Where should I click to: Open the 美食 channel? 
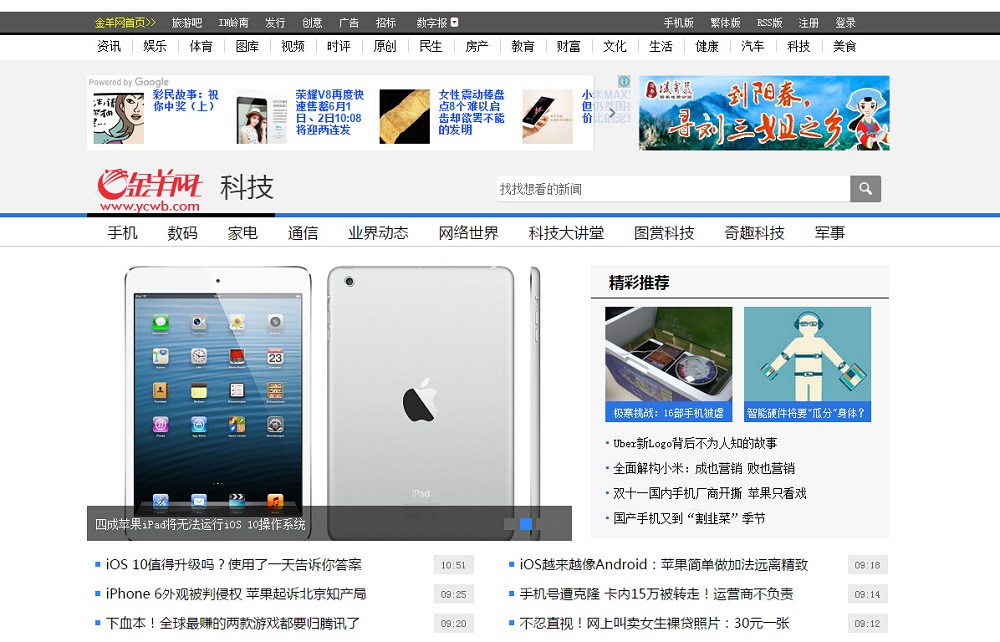tap(844, 46)
